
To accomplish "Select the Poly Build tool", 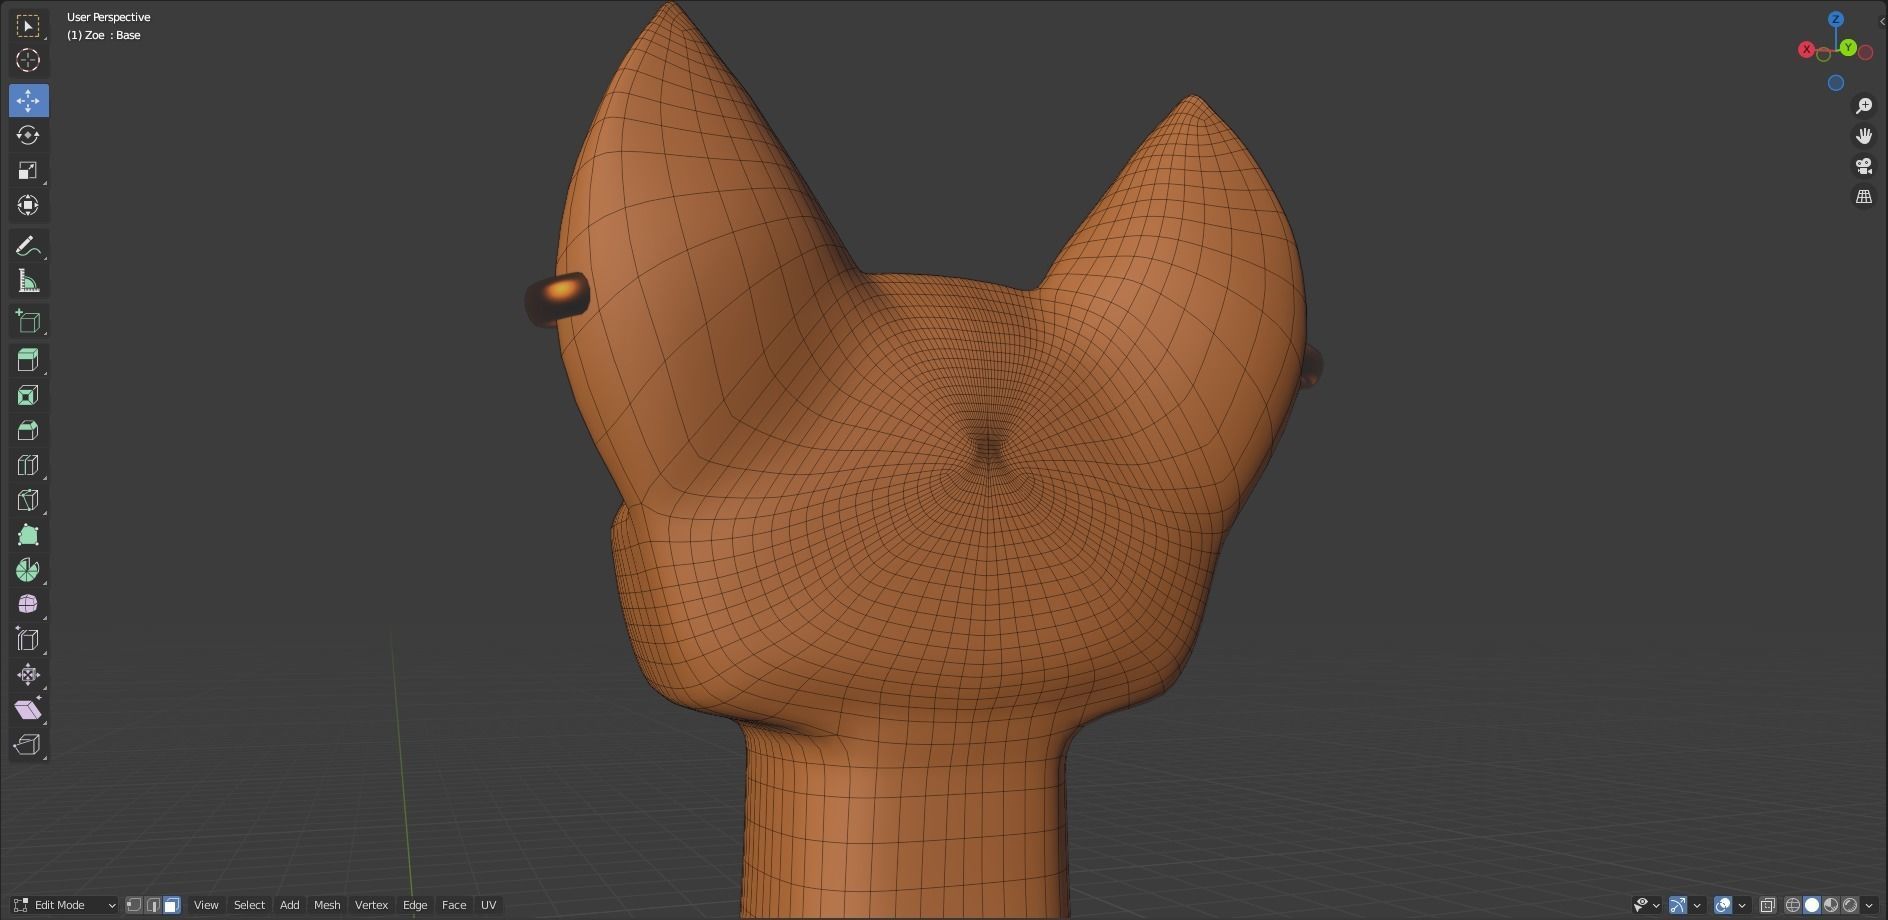I will [x=28, y=535].
